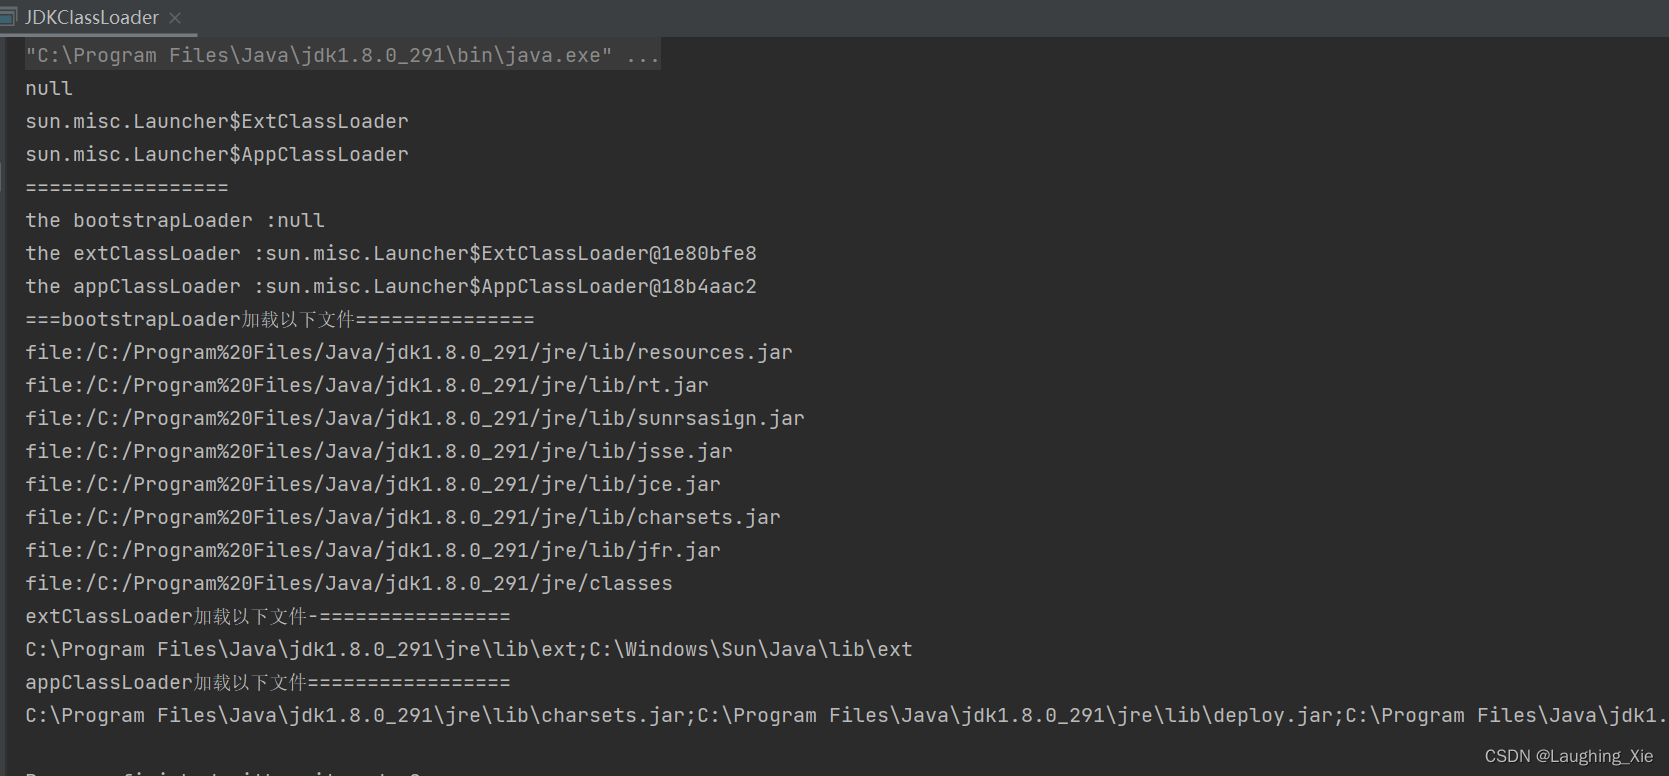Click the rt.jar file path link
The width and height of the screenshot is (1669, 776).
(366, 385)
